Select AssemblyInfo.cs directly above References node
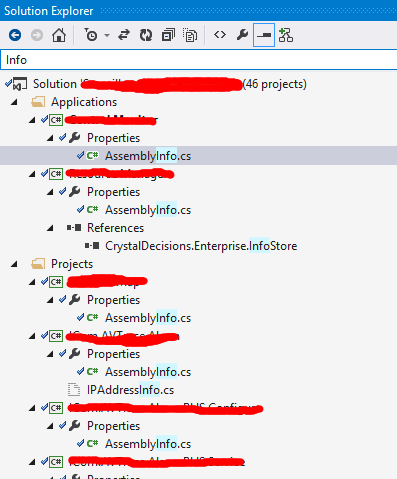Screen dimensions: 397x479 pyautogui.click(x=148, y=210)
